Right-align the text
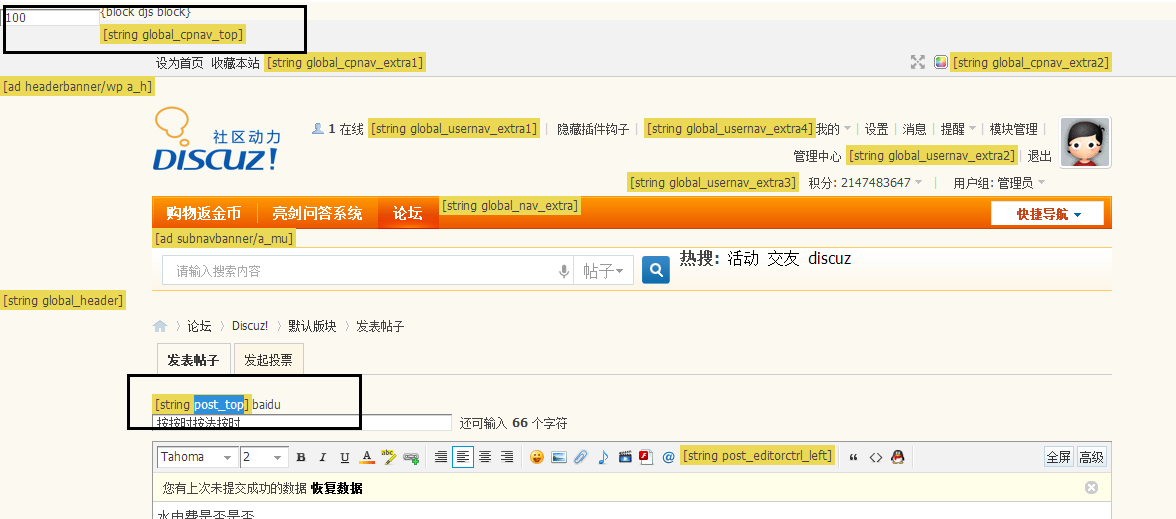The height and width of the screenshot is (519, 1176). click(507, 457)
